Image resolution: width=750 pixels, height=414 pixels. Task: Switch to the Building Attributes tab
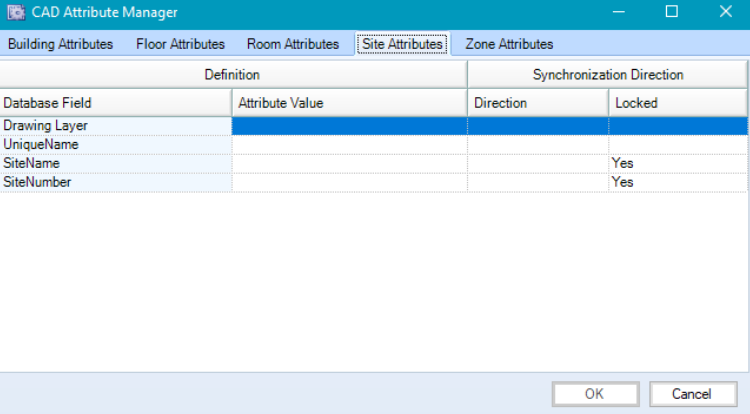click(x=60, y=44)
